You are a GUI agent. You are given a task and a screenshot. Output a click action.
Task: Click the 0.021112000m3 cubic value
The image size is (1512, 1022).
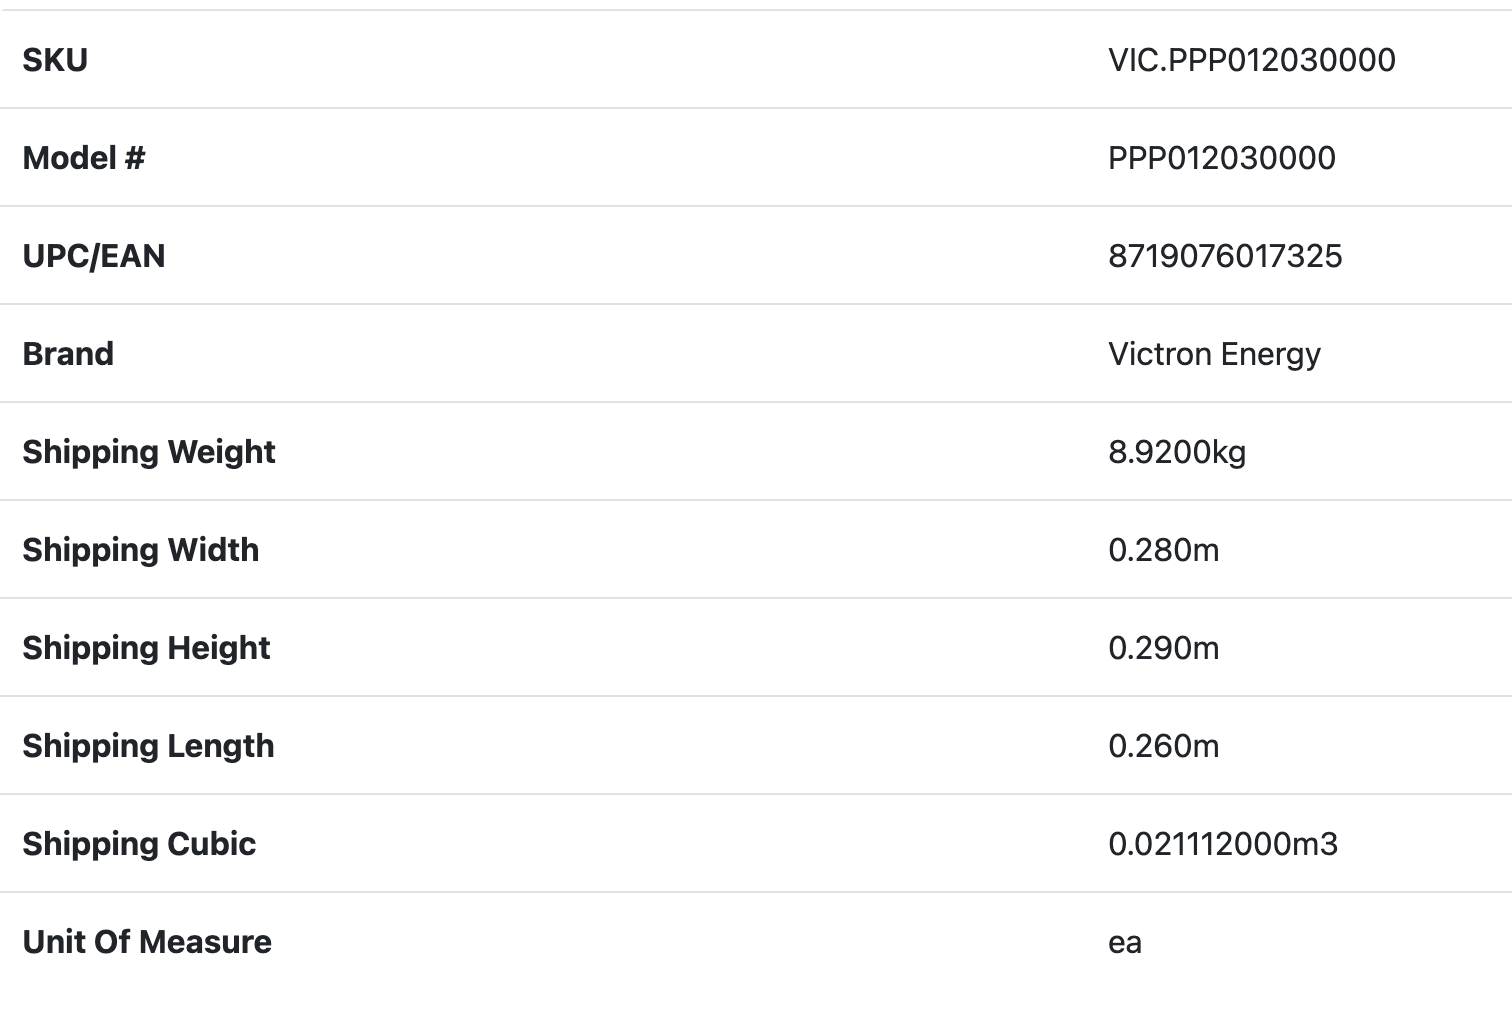1222,844
